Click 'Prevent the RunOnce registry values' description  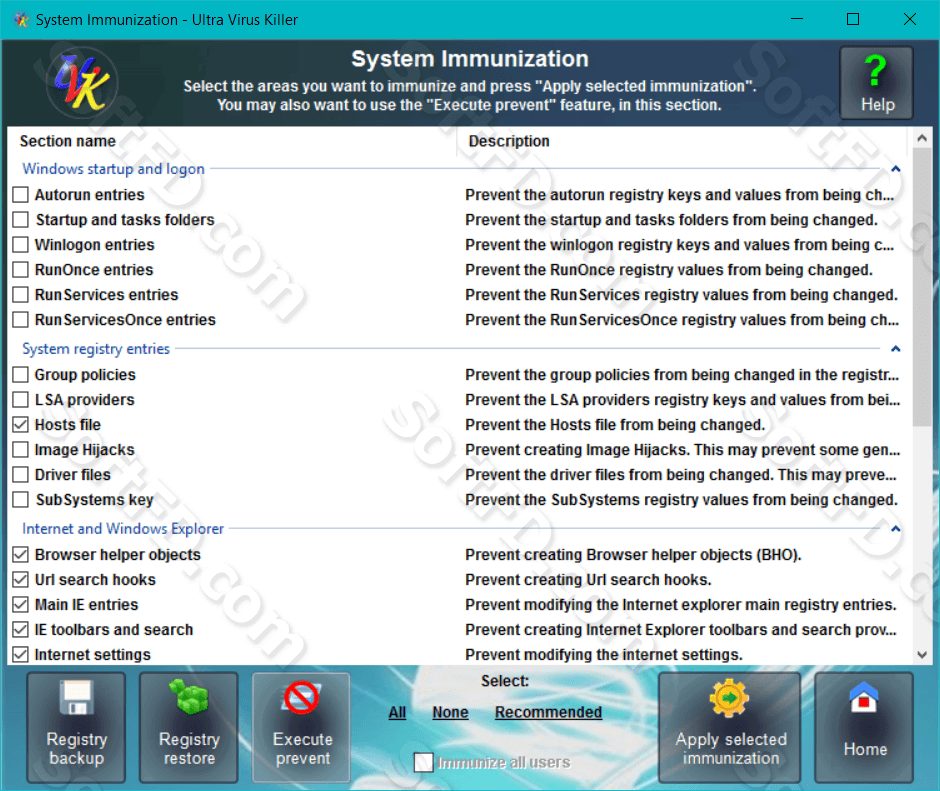pyautogui.click(x=669, y=270)
